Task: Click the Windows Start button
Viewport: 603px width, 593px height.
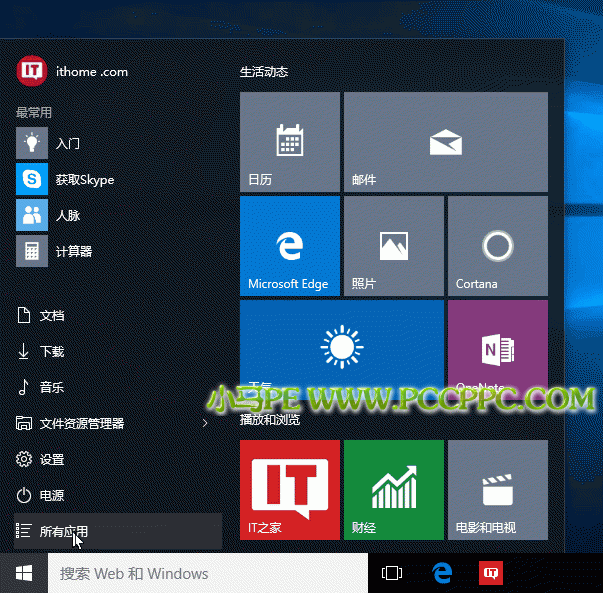Action: 24,574
